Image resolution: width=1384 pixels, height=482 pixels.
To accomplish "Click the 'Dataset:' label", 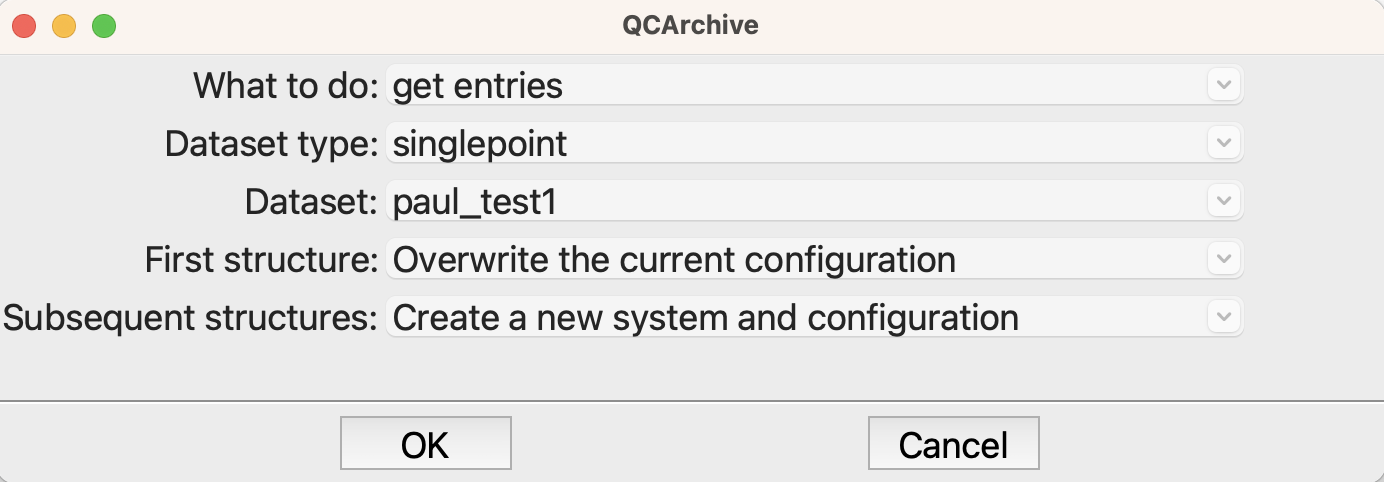I will [312, 202].
